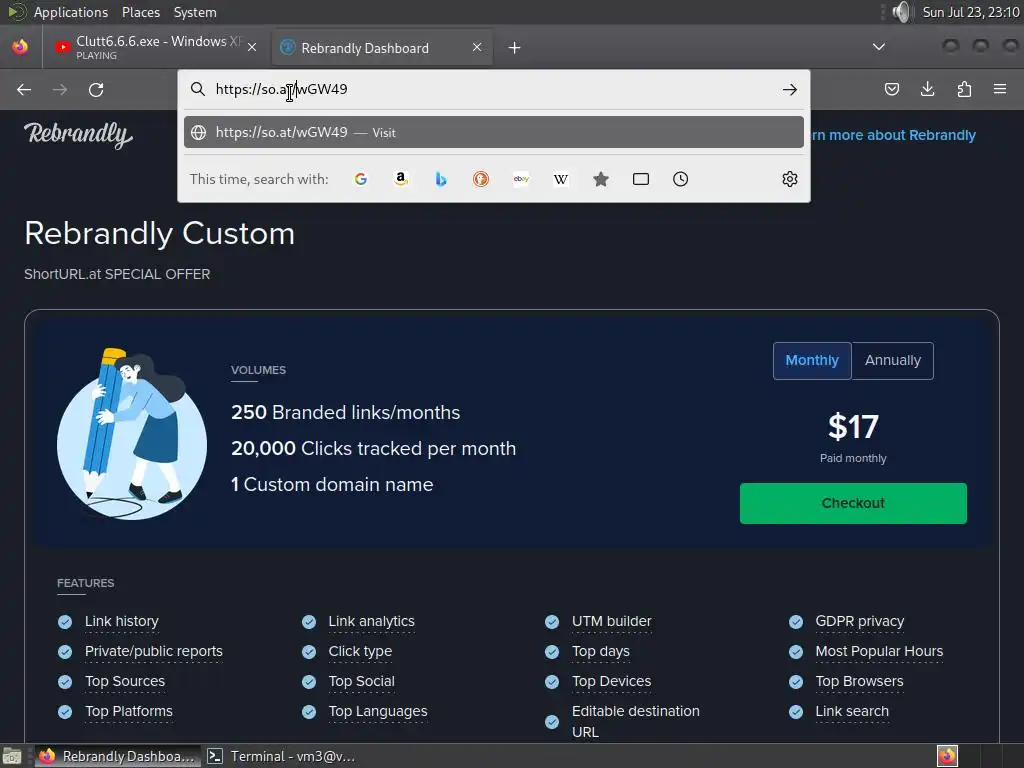Search this time with eBay
This screenshot has height=768, width=1024.
click(x=521, y=179)
